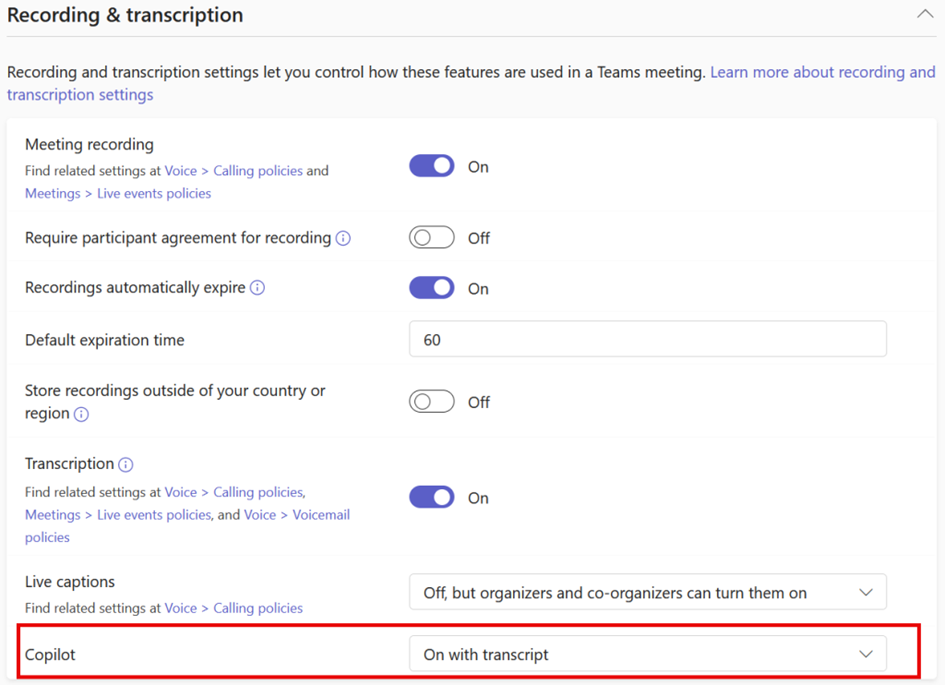Click info icon next to participant agreement
The height and width of the screenshot is (685, 945).
[343, 239]
